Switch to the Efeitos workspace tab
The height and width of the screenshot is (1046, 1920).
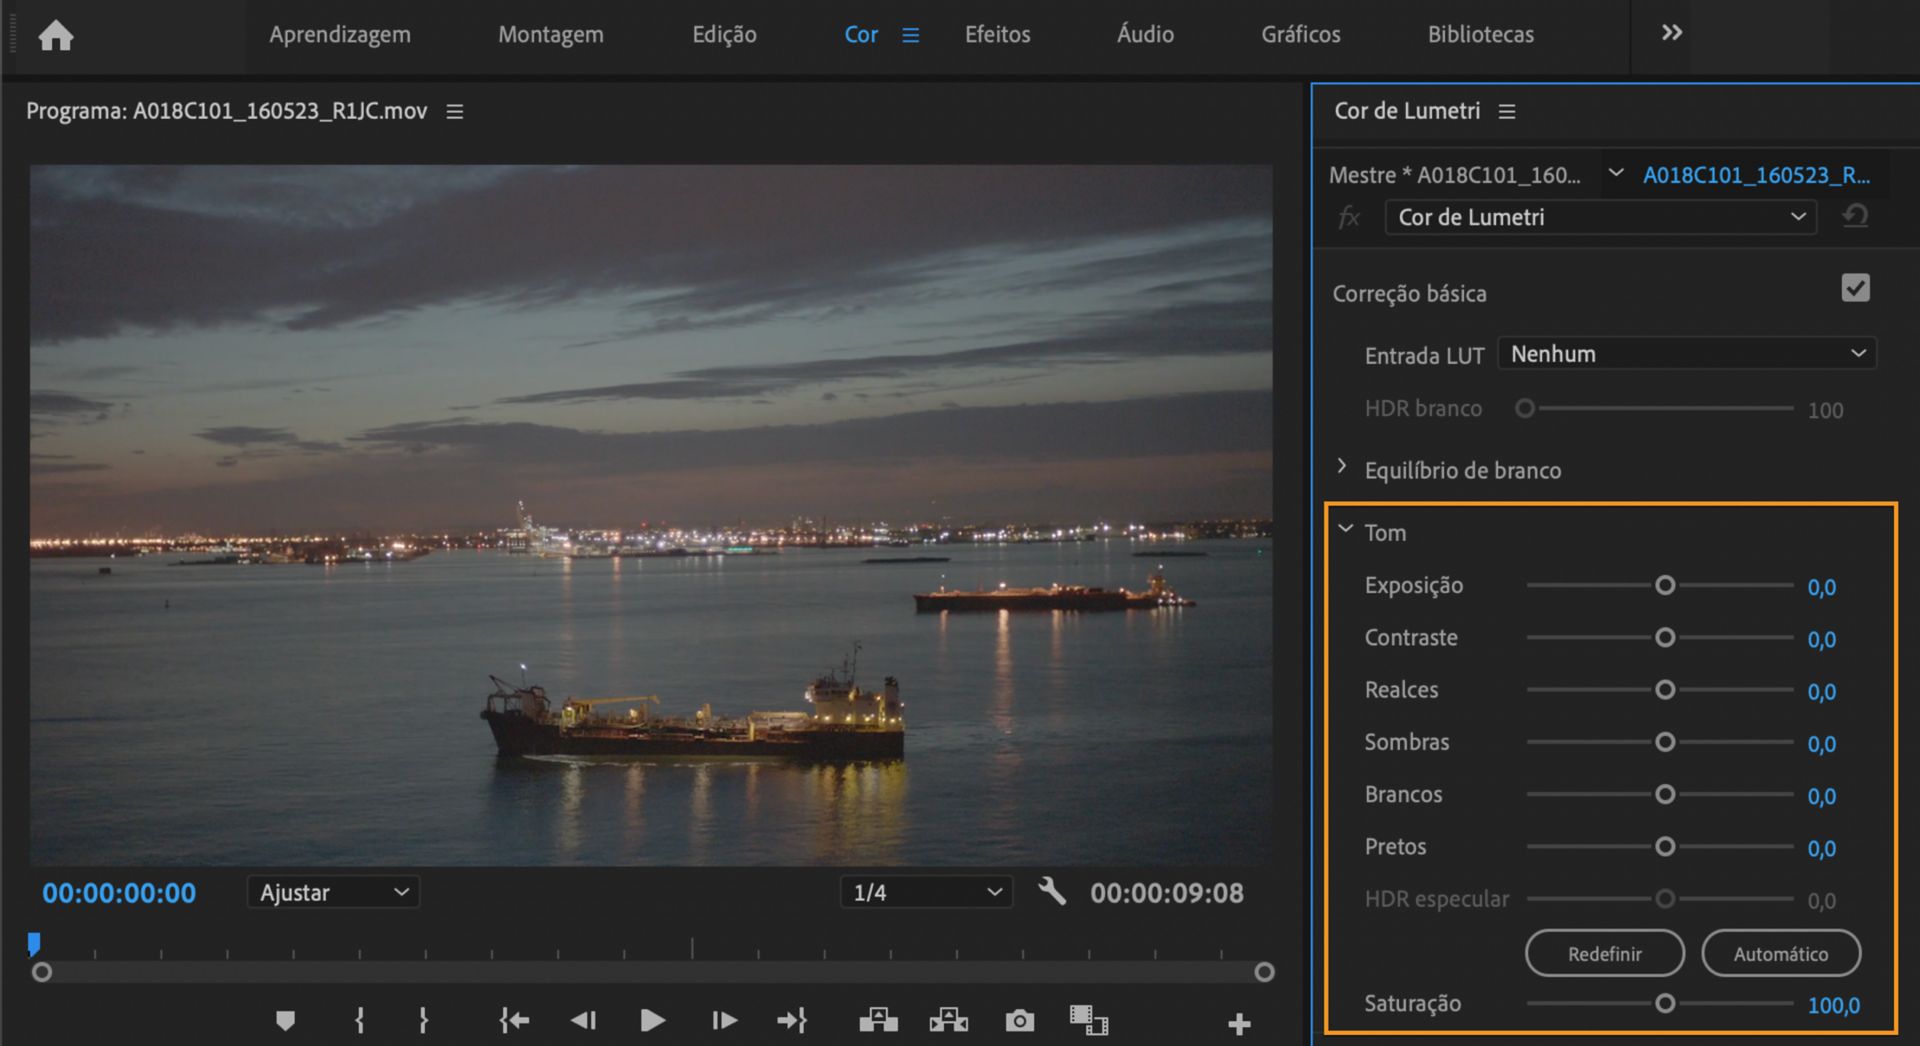click(997, 34)
